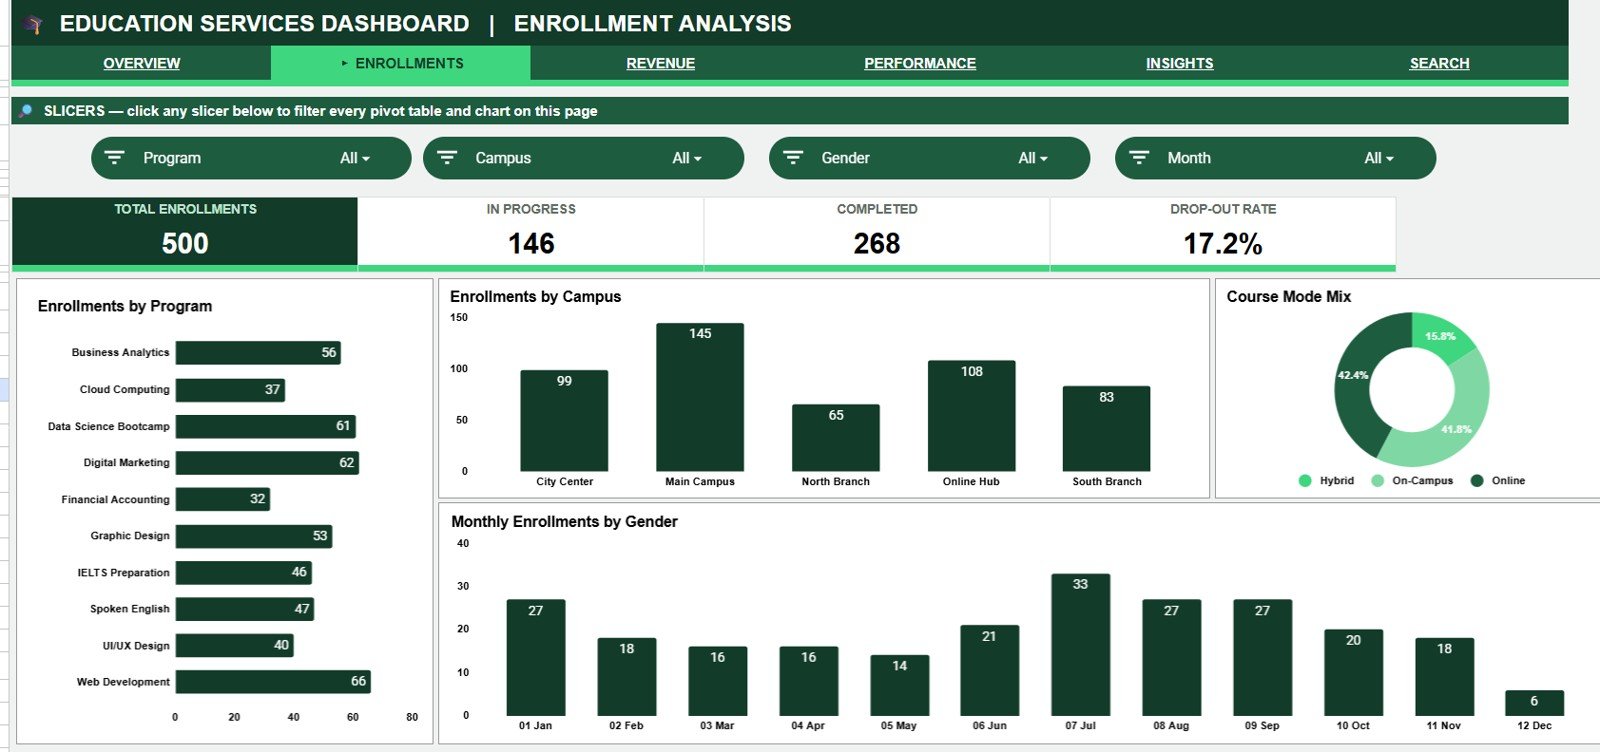Click the Campus slicer filter icon

click(447, 158)
